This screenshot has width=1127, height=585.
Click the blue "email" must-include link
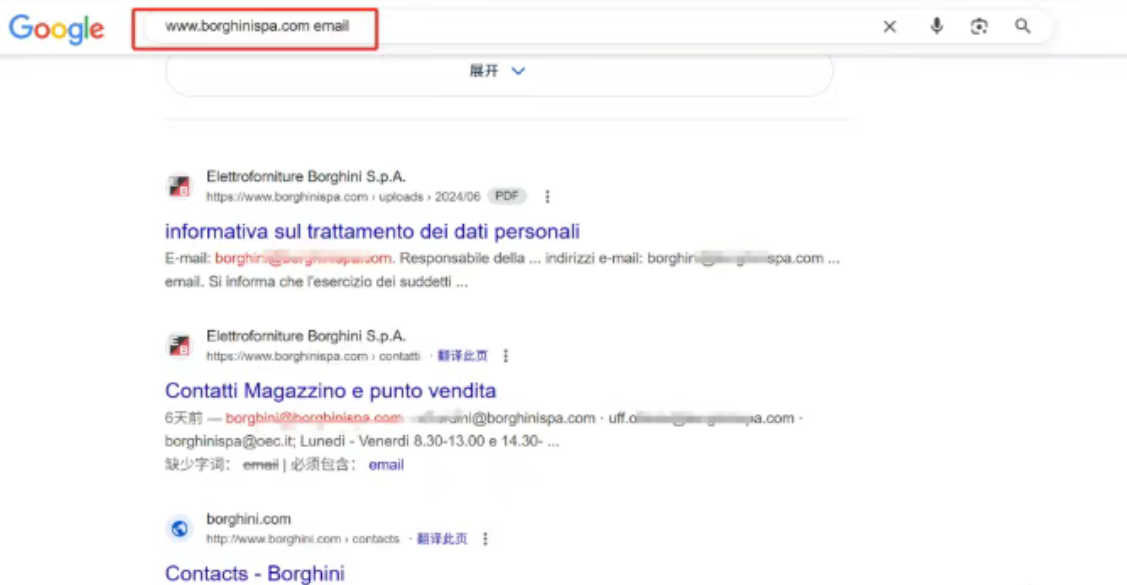click(x=386, y=464)
